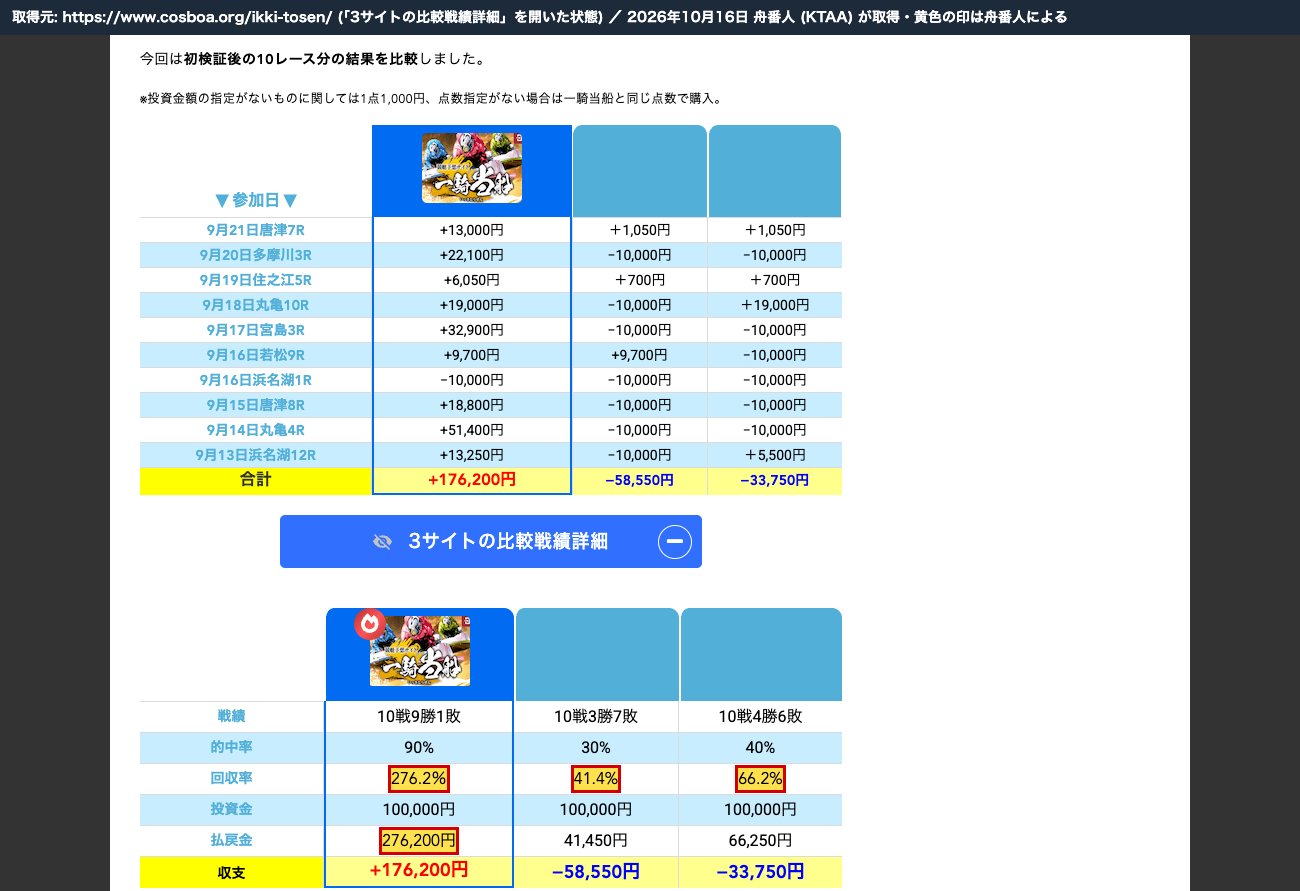Viewport: 1300px width, 891px height.
Task: Click the 回収率 row label
Action: (232, 778)
